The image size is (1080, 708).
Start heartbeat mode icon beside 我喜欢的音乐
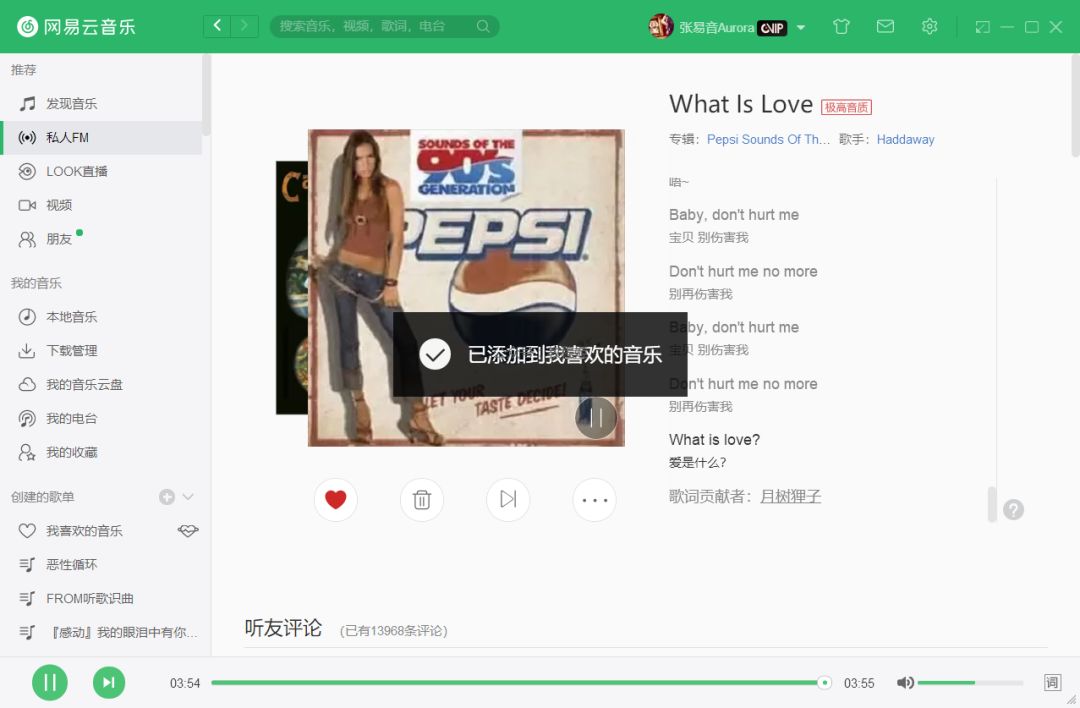point(188,530)
